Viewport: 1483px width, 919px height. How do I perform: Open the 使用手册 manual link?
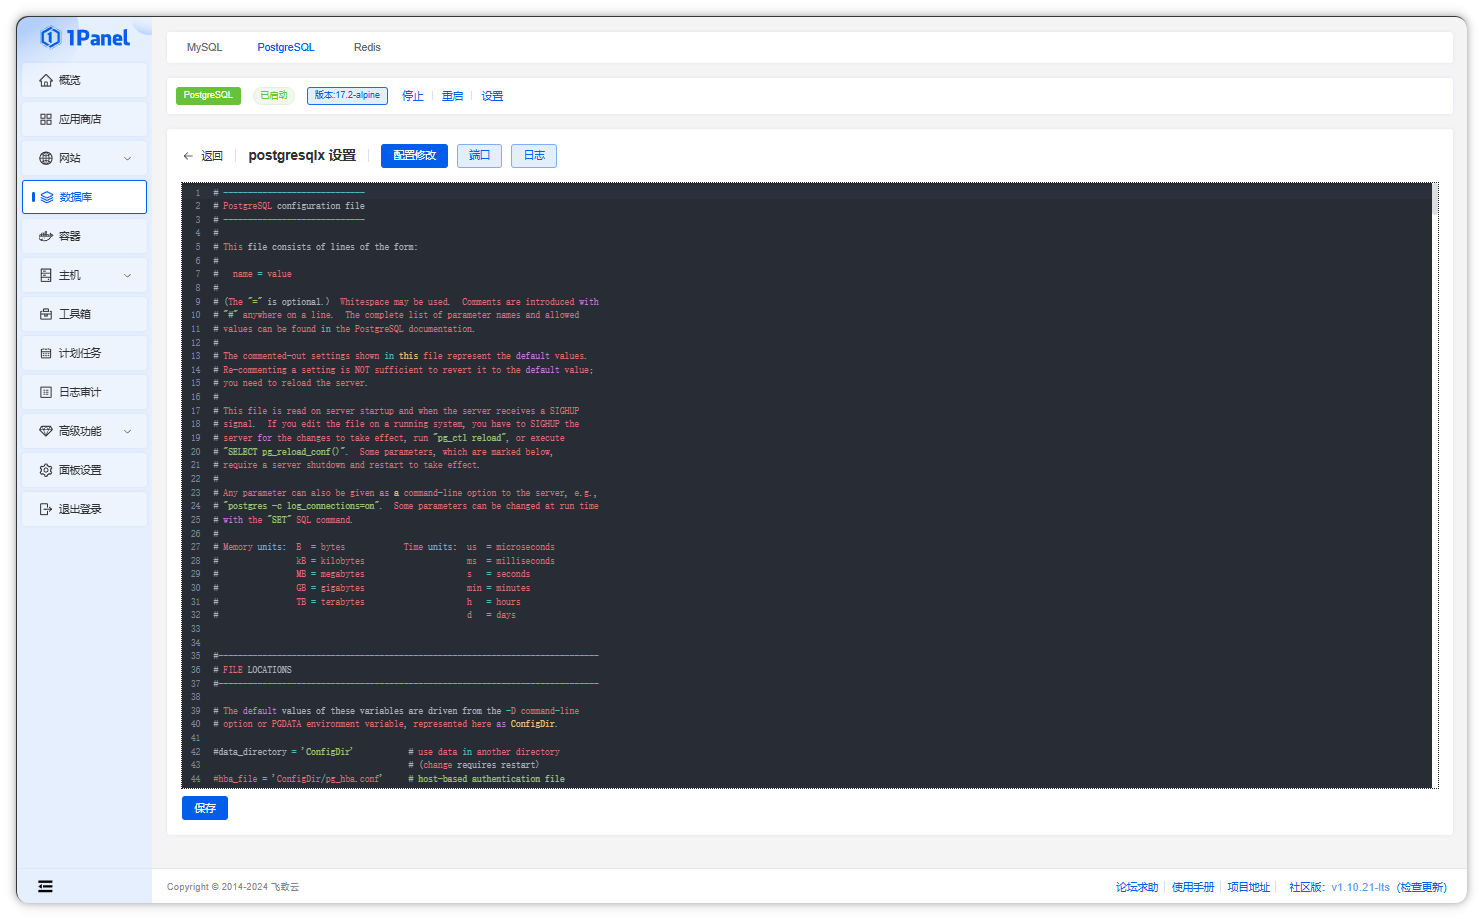click(1193, 887)
